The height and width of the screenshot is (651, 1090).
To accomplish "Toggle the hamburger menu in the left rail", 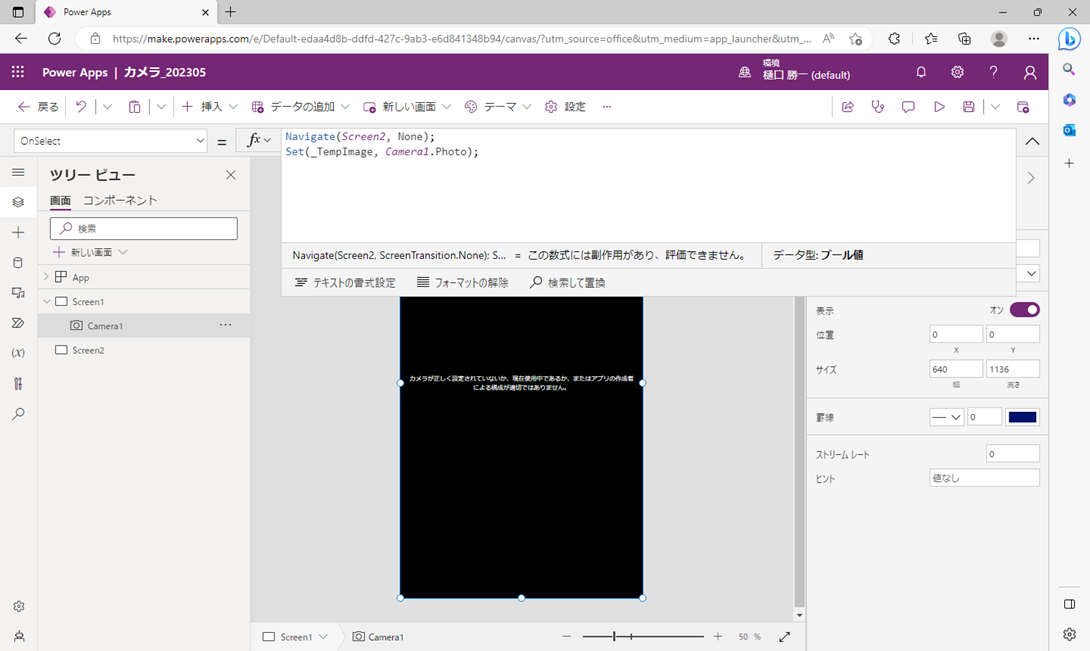I will tap(19, 172).
